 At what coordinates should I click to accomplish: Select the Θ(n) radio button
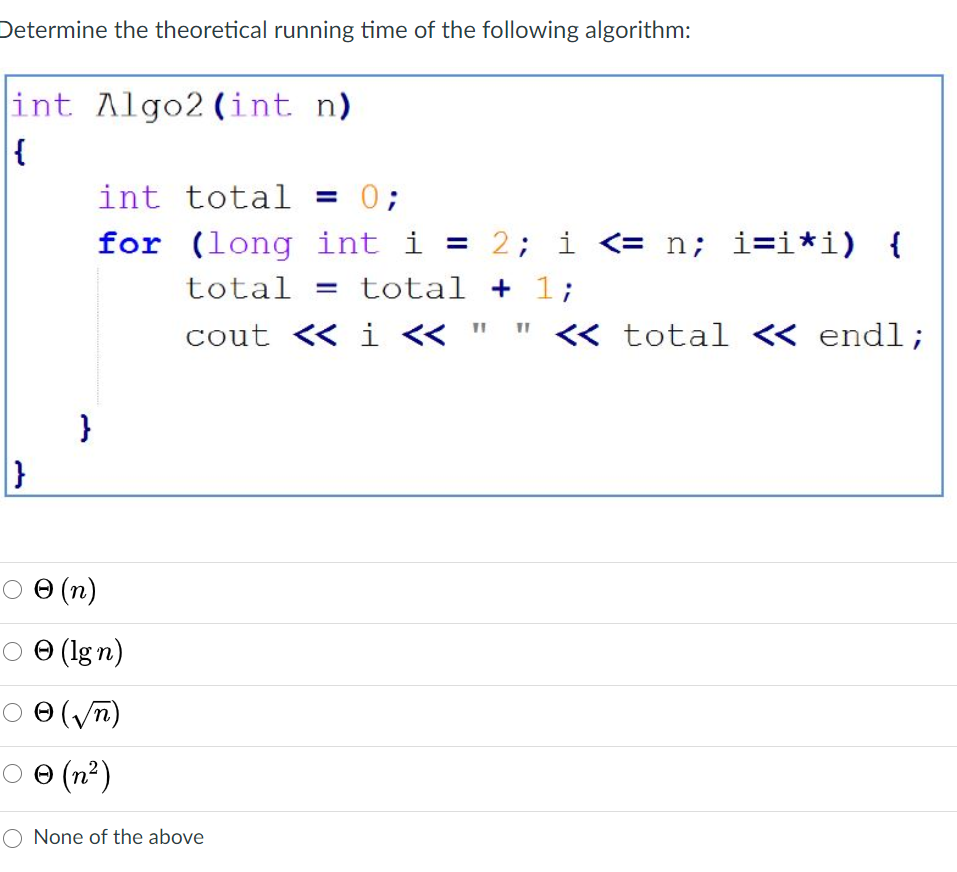coord(11,590)
